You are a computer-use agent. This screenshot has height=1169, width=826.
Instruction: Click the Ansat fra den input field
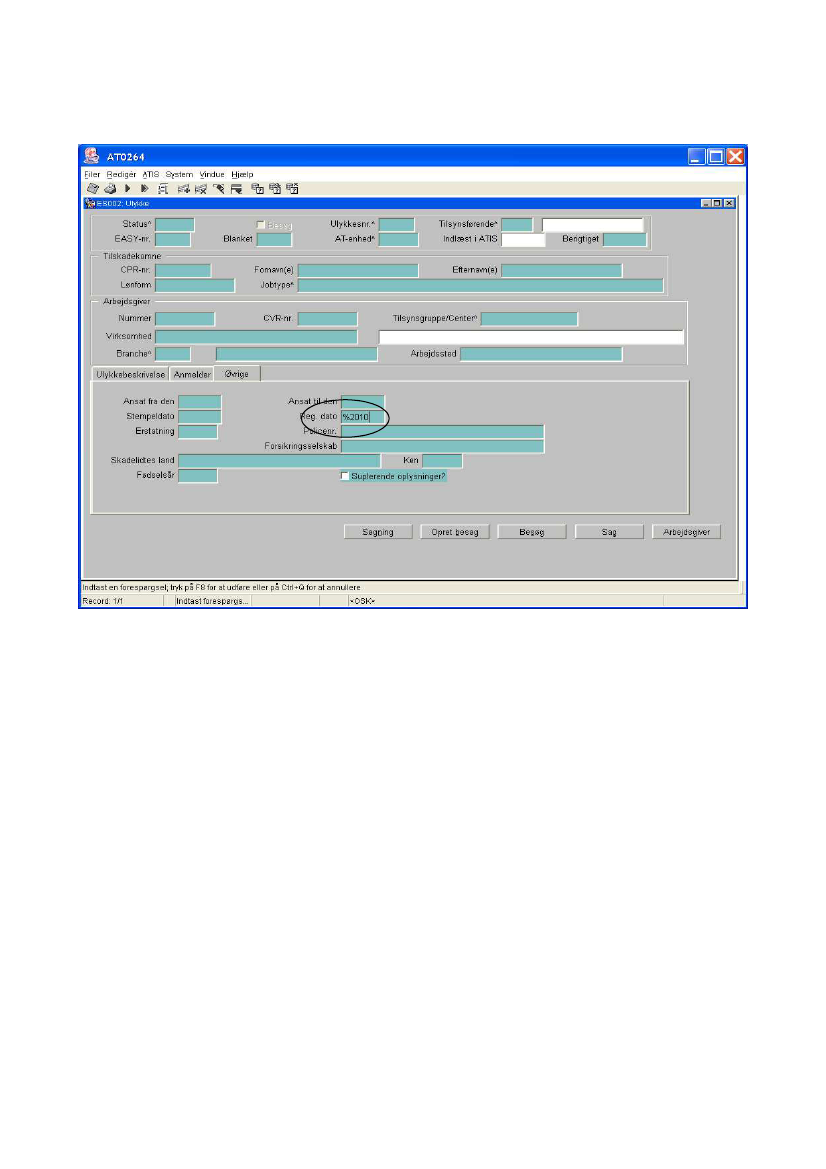200,401
